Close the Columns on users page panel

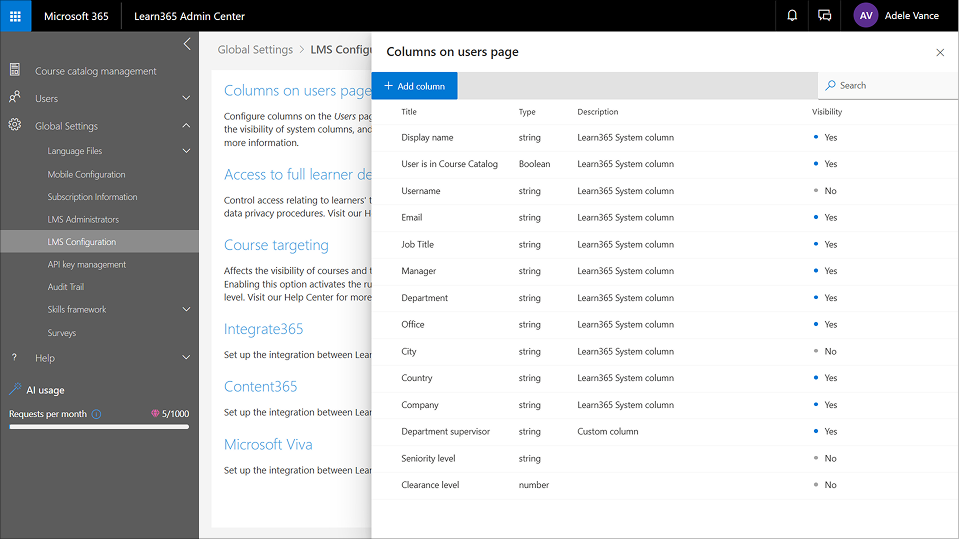pos(939,52)
